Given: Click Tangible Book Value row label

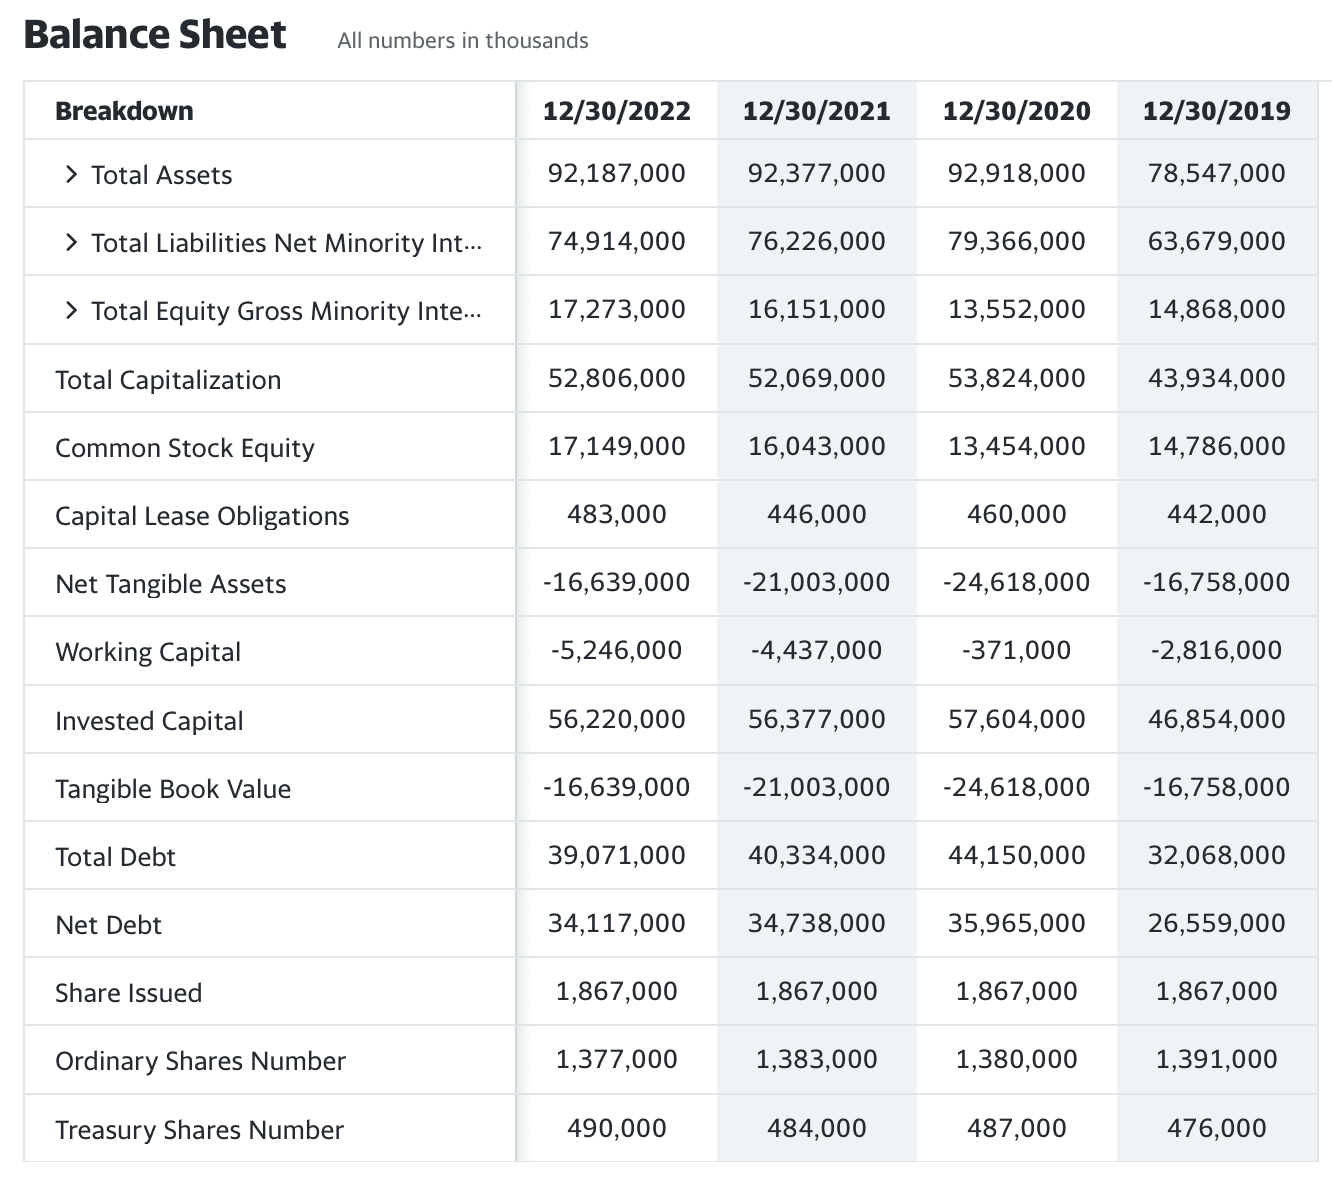Looking at the screenshot, I should click(173, 789).
